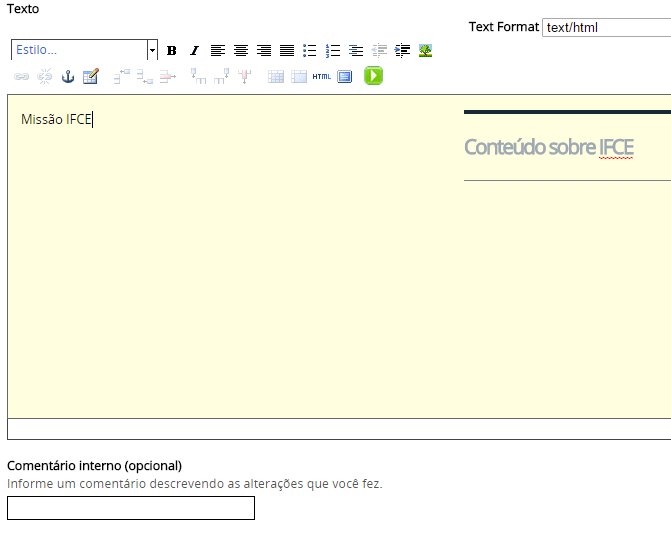Click insert row after icon
This screenshot has height=541, width=671.
pyautogui.click(x=145, y=77)
